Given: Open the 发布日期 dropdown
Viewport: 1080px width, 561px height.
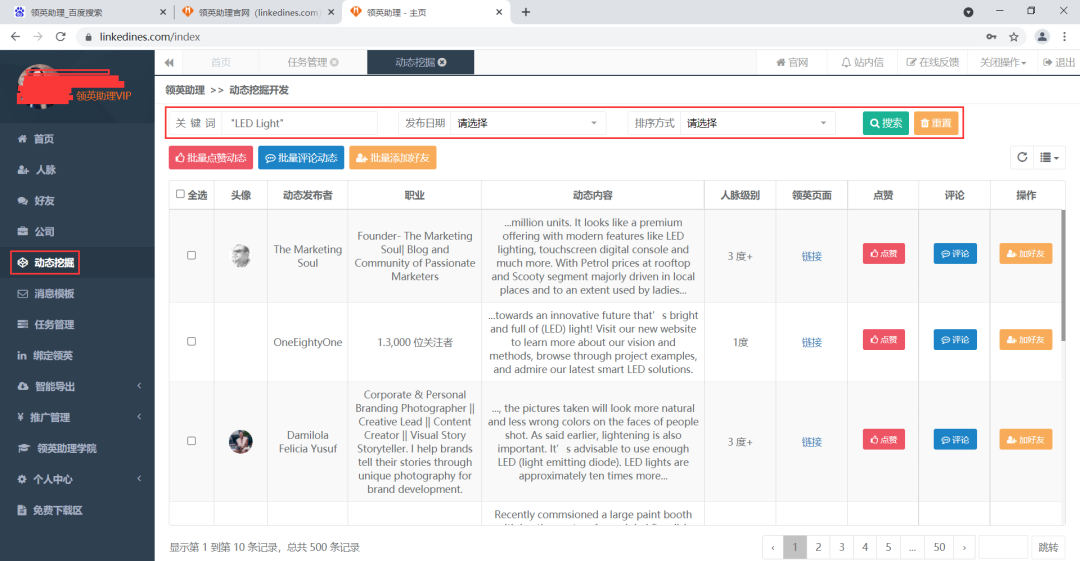Looking at the screenshot, I should pos(528,123).
